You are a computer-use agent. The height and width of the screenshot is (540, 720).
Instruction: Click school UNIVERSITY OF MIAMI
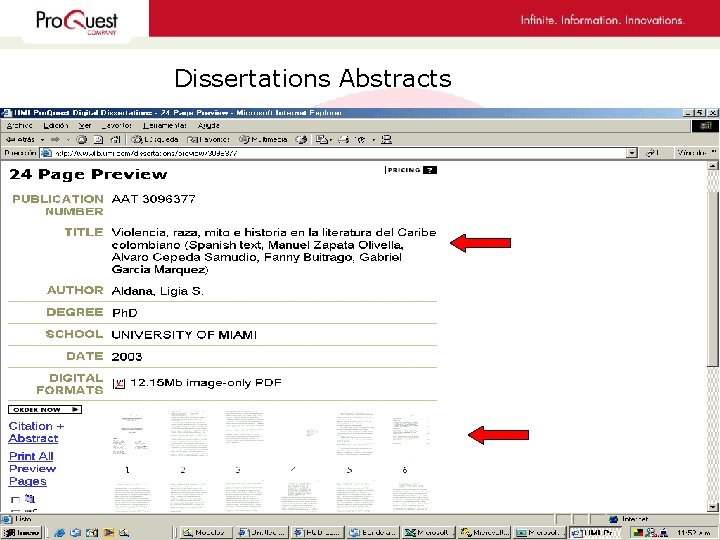(x=184, y=335)
